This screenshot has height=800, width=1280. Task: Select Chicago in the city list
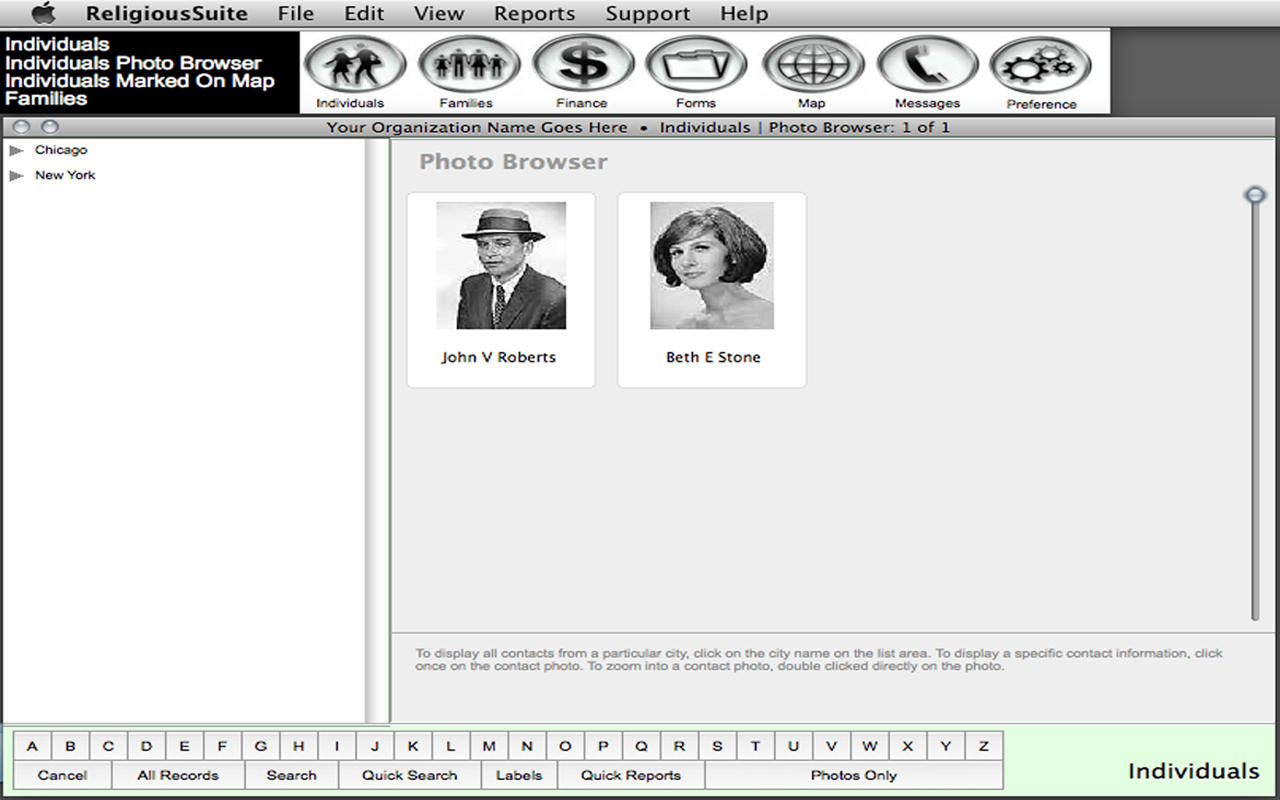coord(61,150)
